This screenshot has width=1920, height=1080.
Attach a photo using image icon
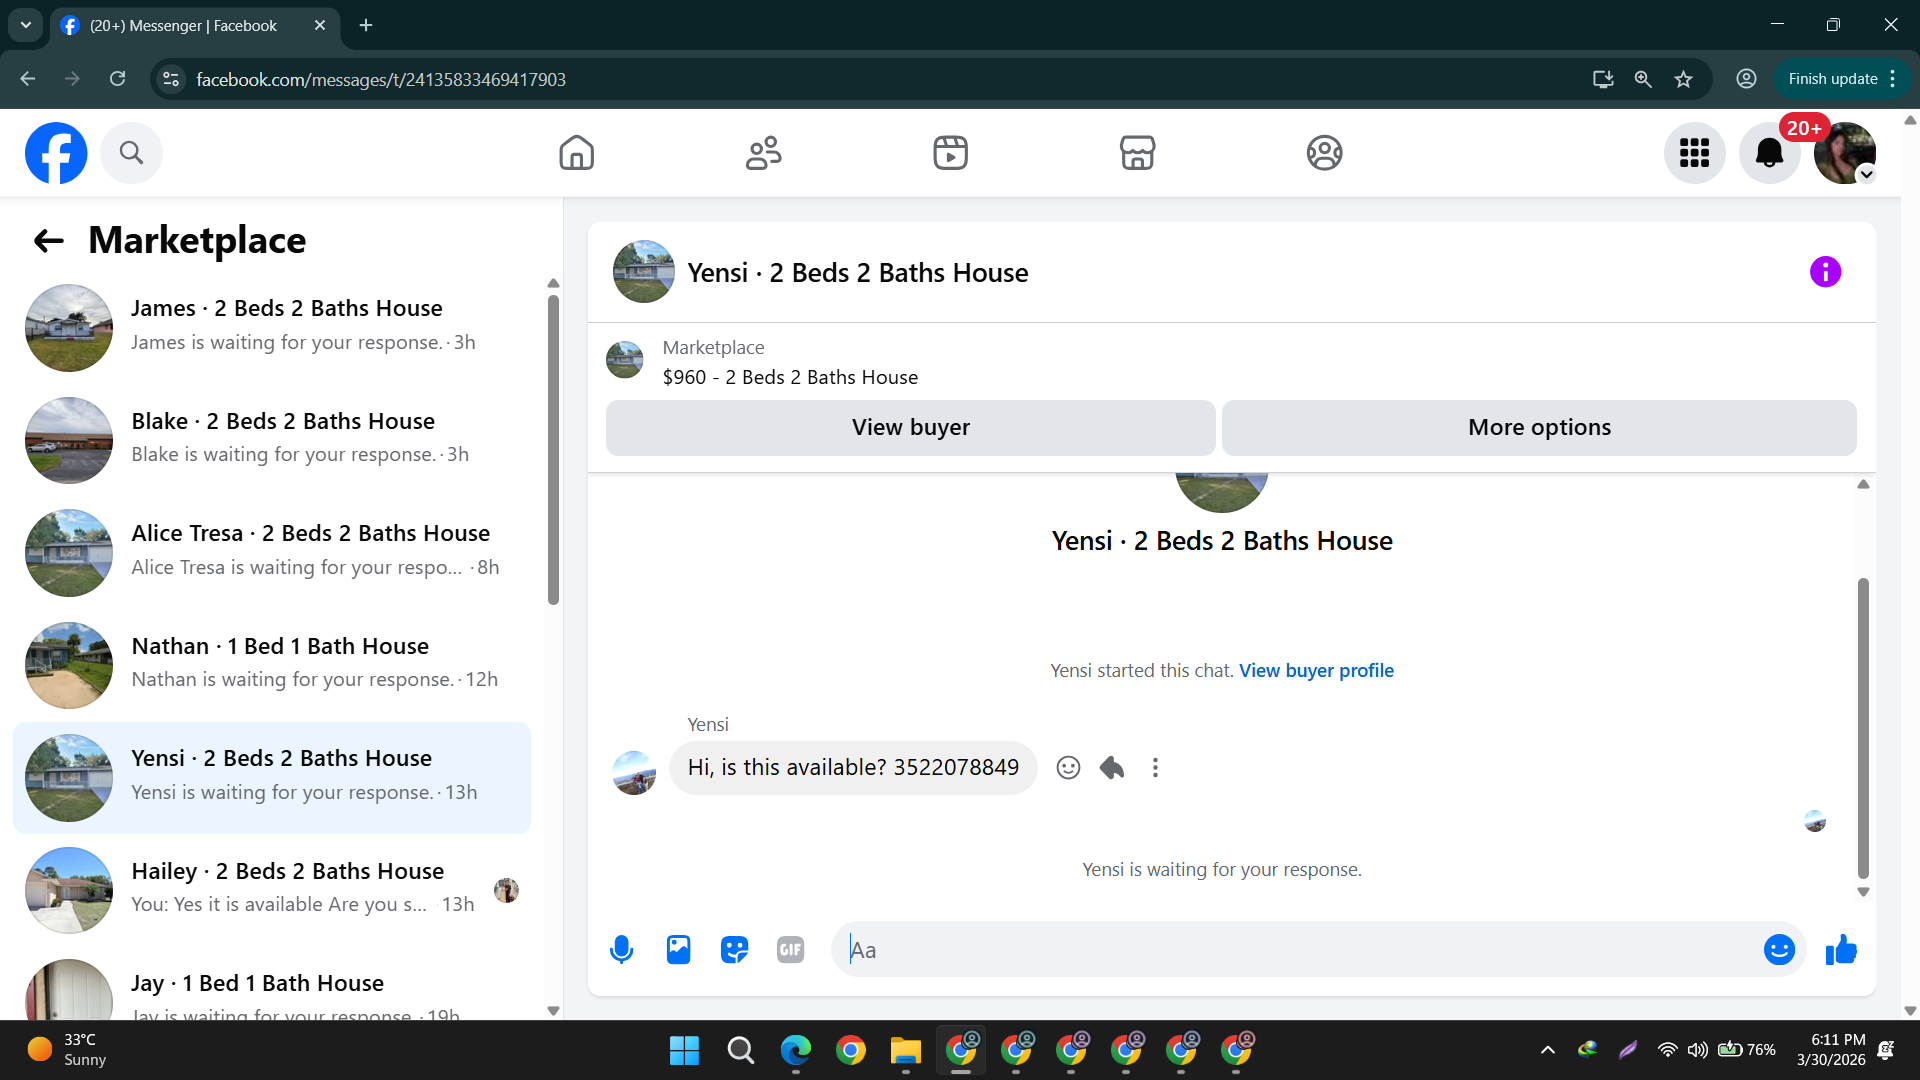tap(678, 950)
